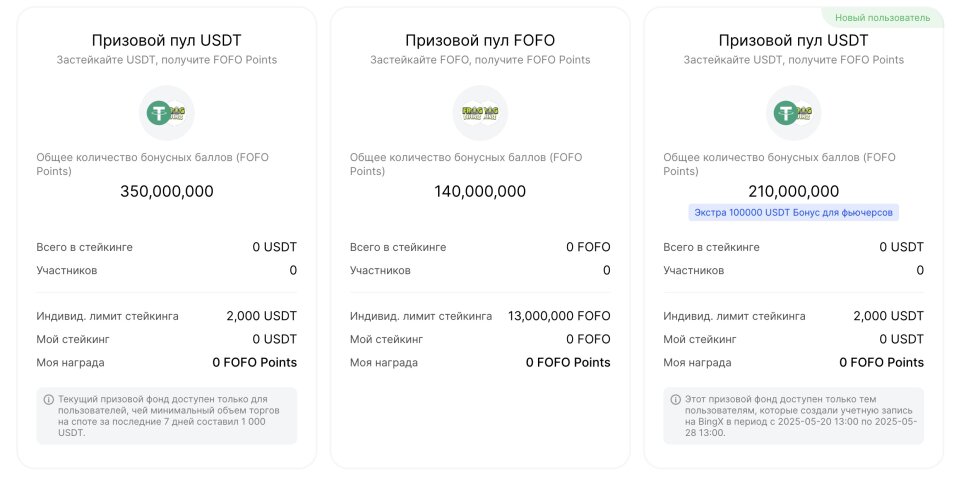Click the 140,000,000 bonus points amount
This screenshot has width=966, height=484.
click(x=480, y=192)
